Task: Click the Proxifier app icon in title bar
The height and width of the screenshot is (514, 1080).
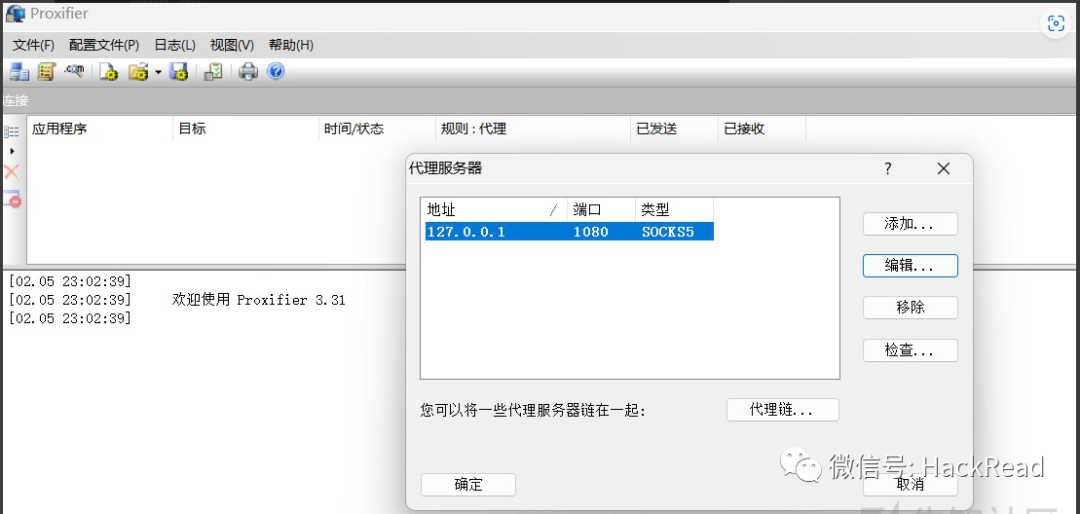Action: pos(15,14)
